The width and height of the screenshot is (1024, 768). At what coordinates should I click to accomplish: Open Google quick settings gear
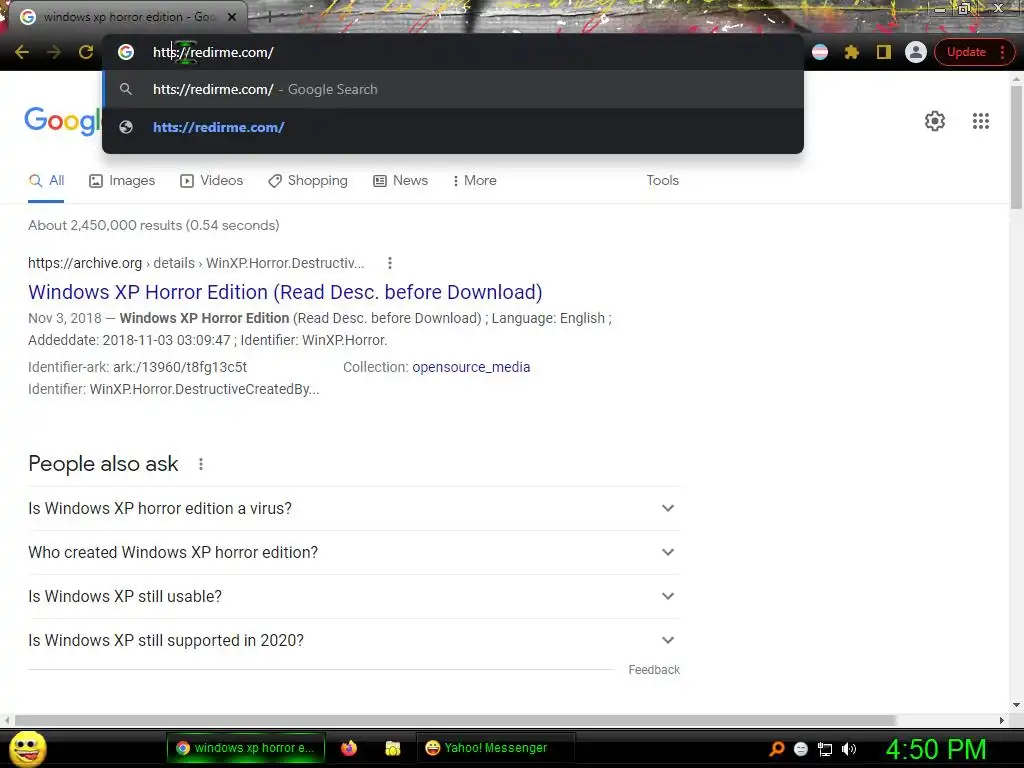pyautogui.click(x=935, y=121)
